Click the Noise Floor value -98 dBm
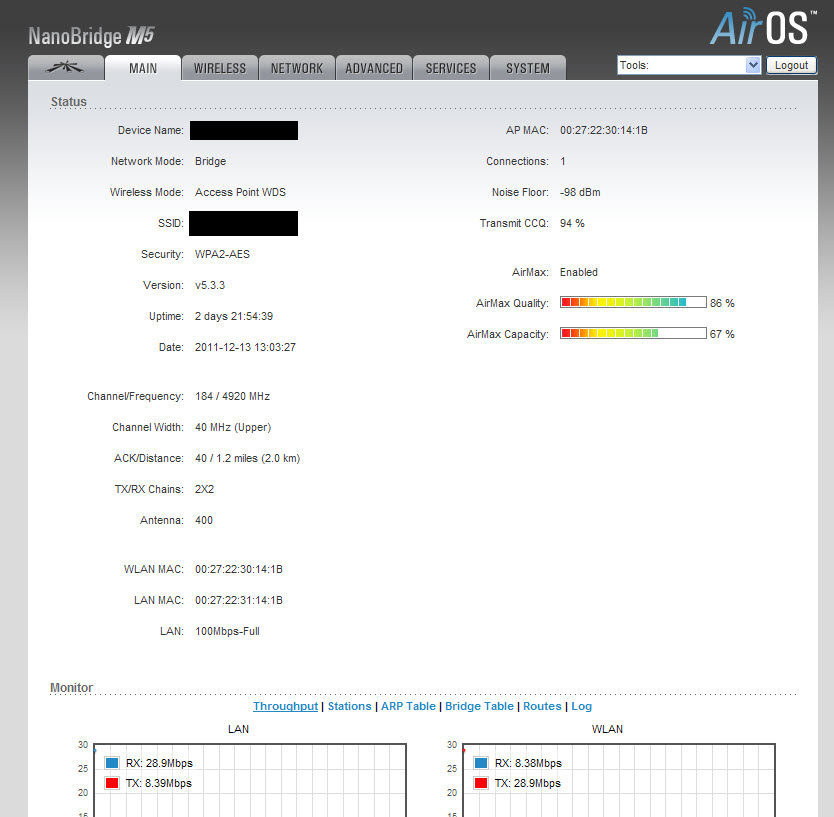 (580, 192)
